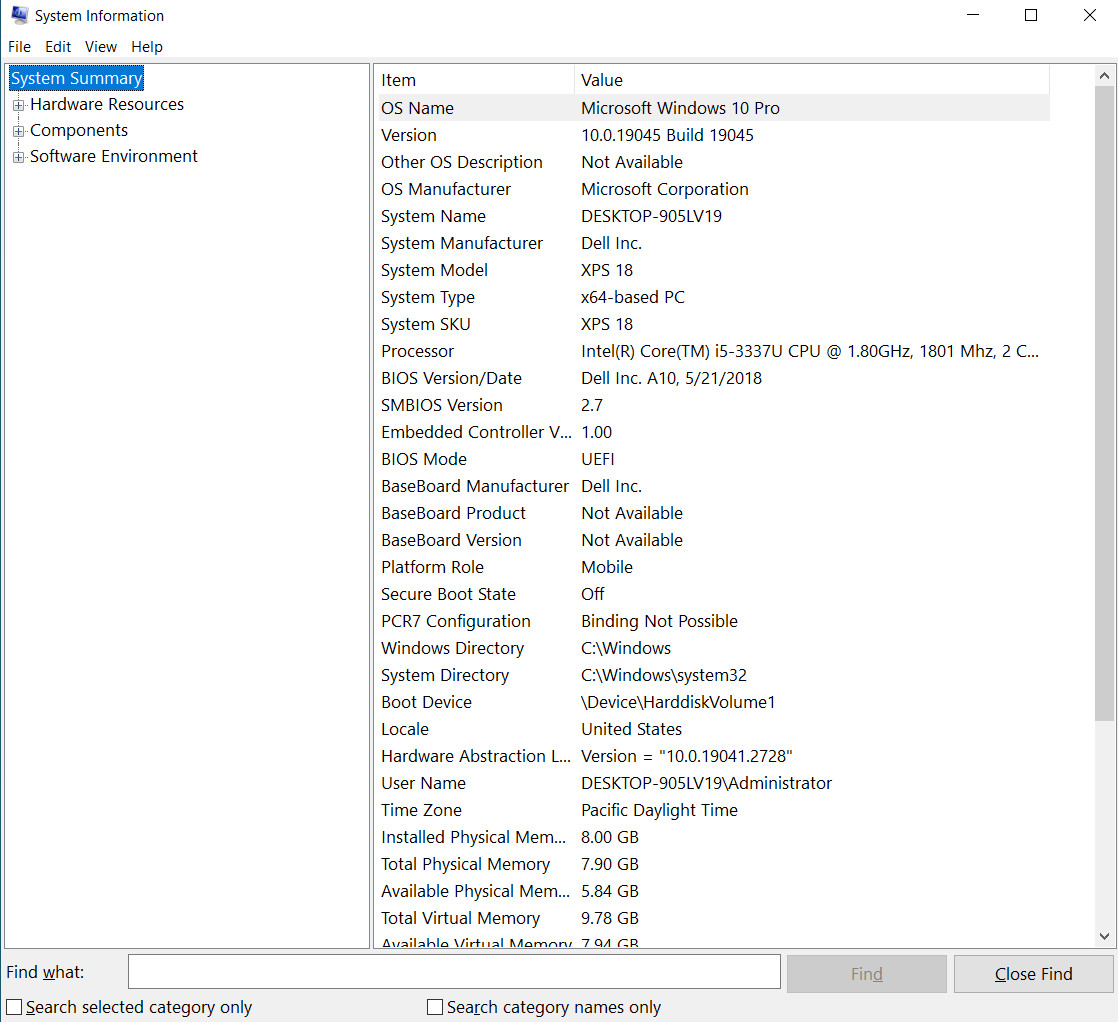
Task: Select the BIOS Version/Date row
Action: [x=714, y=379]
